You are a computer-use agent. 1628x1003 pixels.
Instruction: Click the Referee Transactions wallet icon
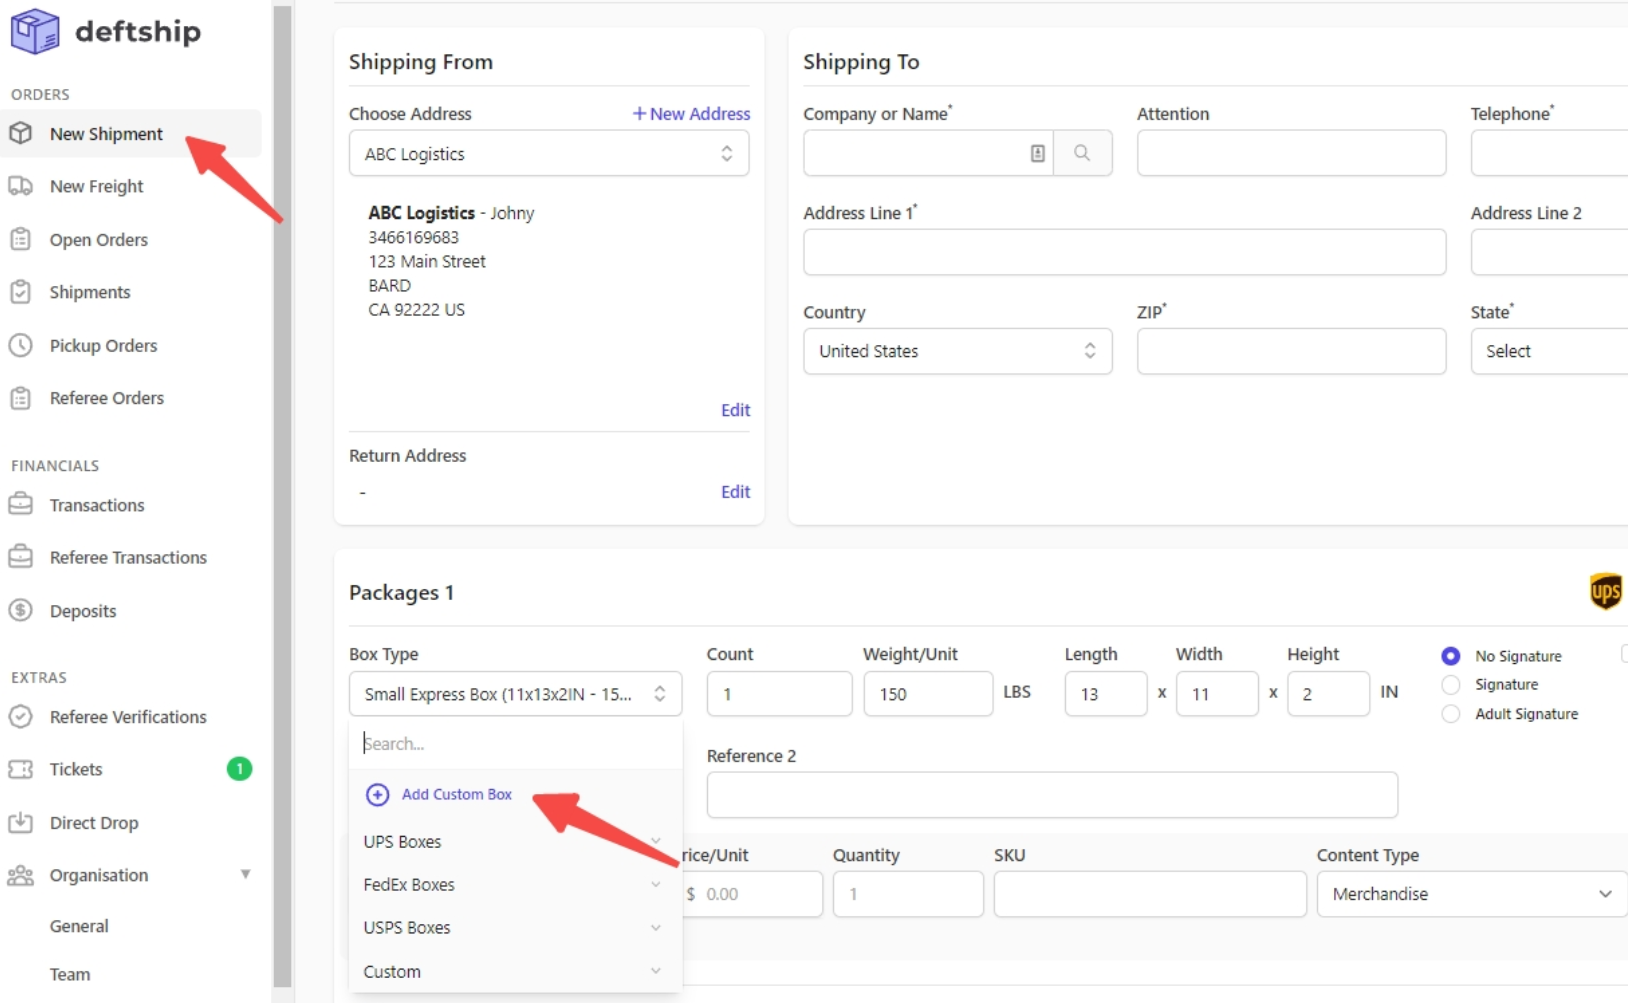click(x=21, y=557)
